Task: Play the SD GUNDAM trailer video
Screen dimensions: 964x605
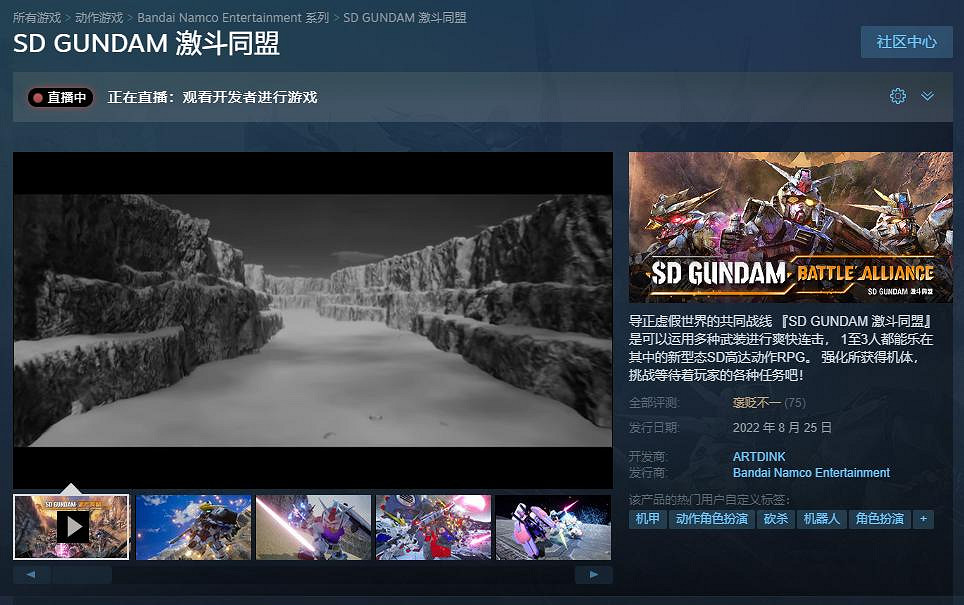Action: [x=70, y=527]
